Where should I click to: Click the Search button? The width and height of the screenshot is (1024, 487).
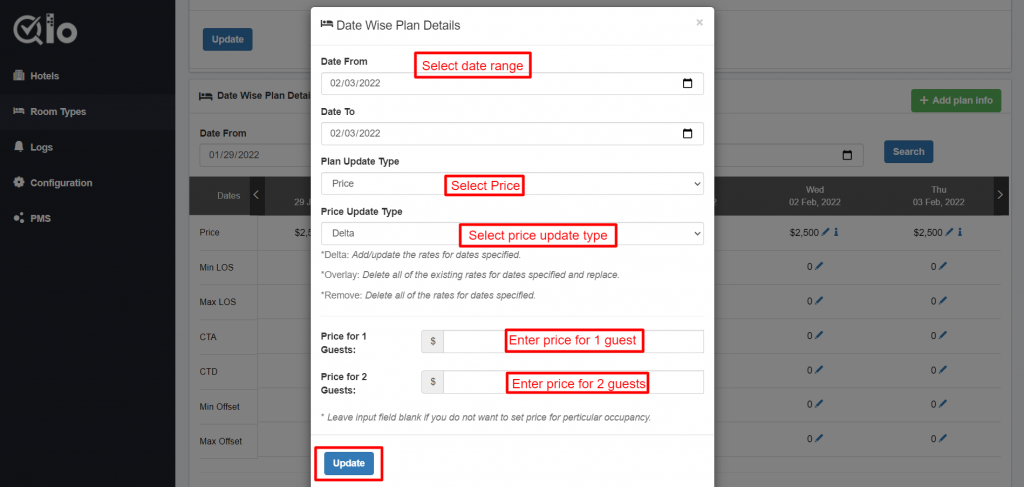(908, 151)
